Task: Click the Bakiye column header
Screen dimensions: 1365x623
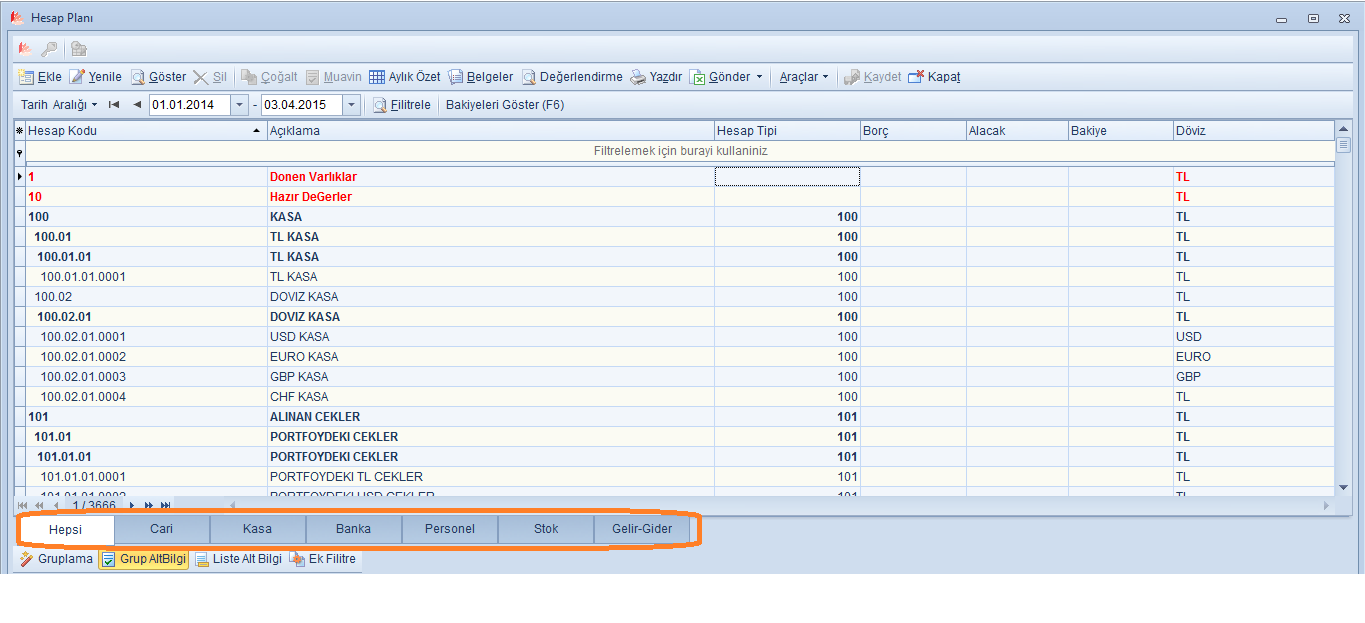Action: [1121, 131]
